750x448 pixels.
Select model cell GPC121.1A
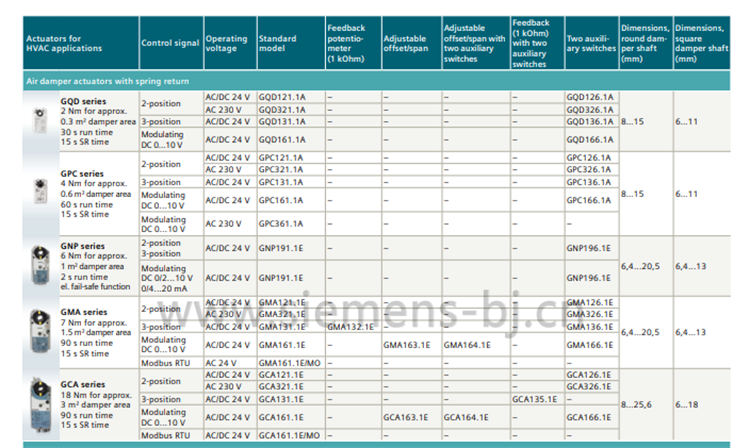click(x=281, y=157)
